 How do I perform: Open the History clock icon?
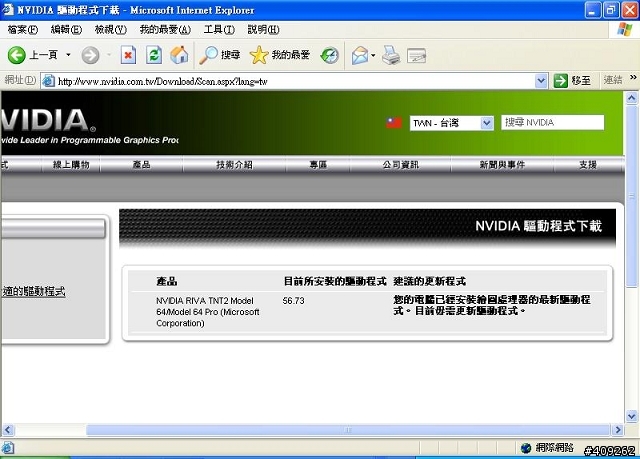[329, 55]
